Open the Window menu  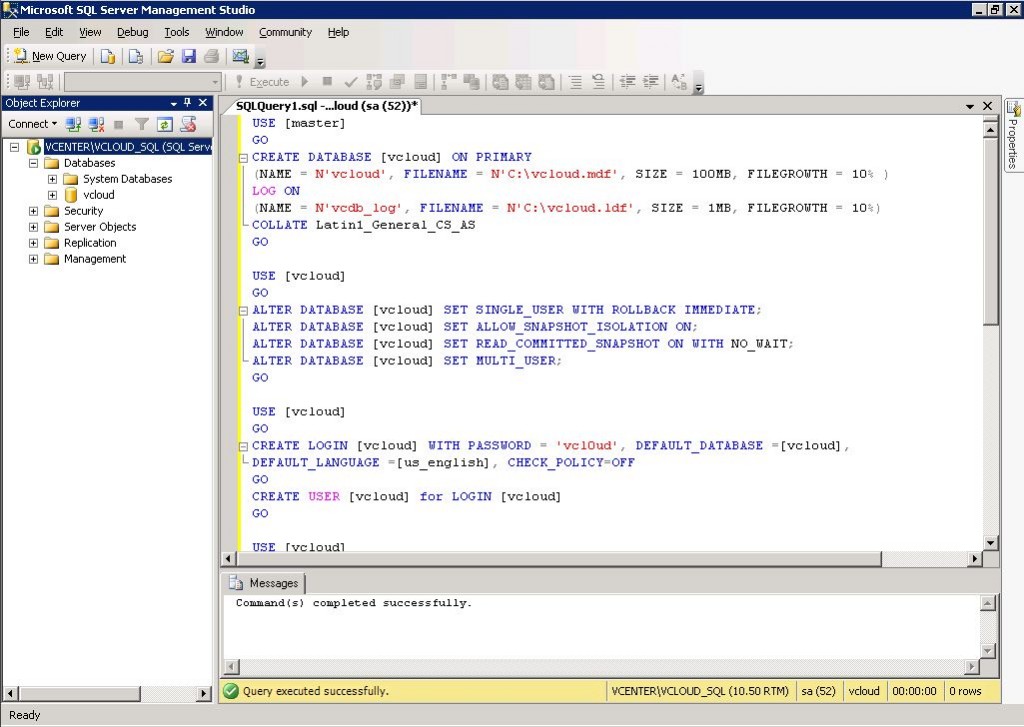[x=224, y=32]
